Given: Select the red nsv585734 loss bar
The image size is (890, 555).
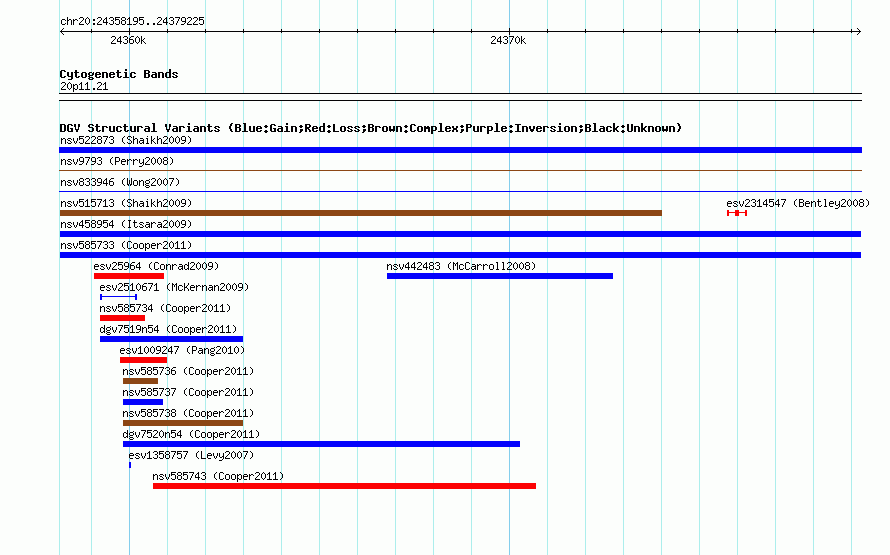Looking at the screenshot, I should pos(122,318).
